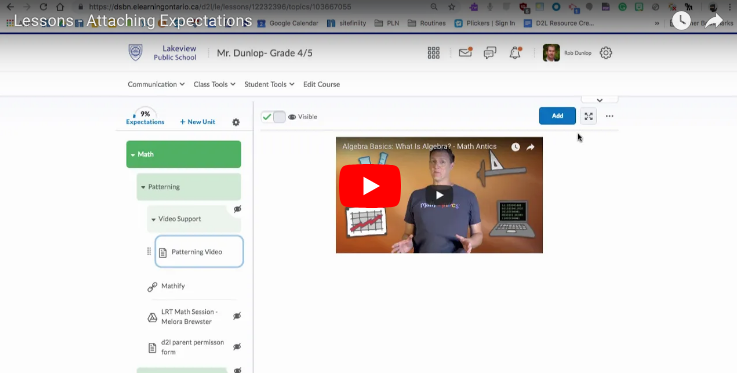Open the Student Tools dropdown menu
This screenshot has height=379, width=737.
tap(269, 84)
